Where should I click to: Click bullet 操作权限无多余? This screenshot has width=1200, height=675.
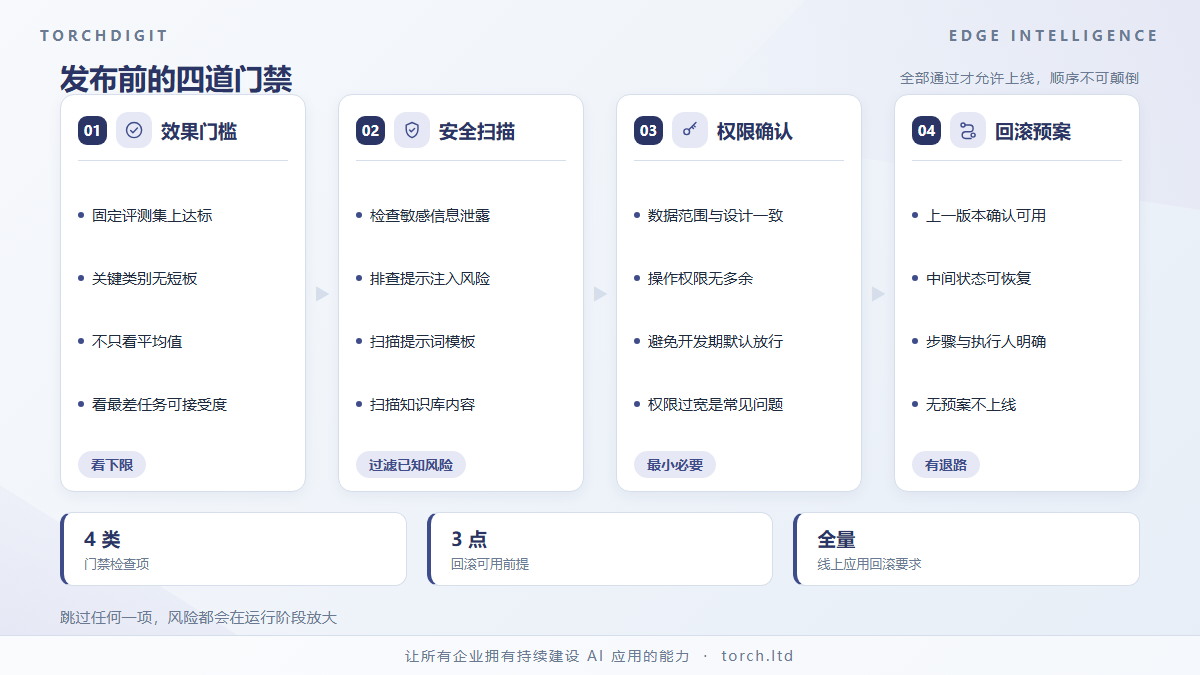(x=701, y=278)
